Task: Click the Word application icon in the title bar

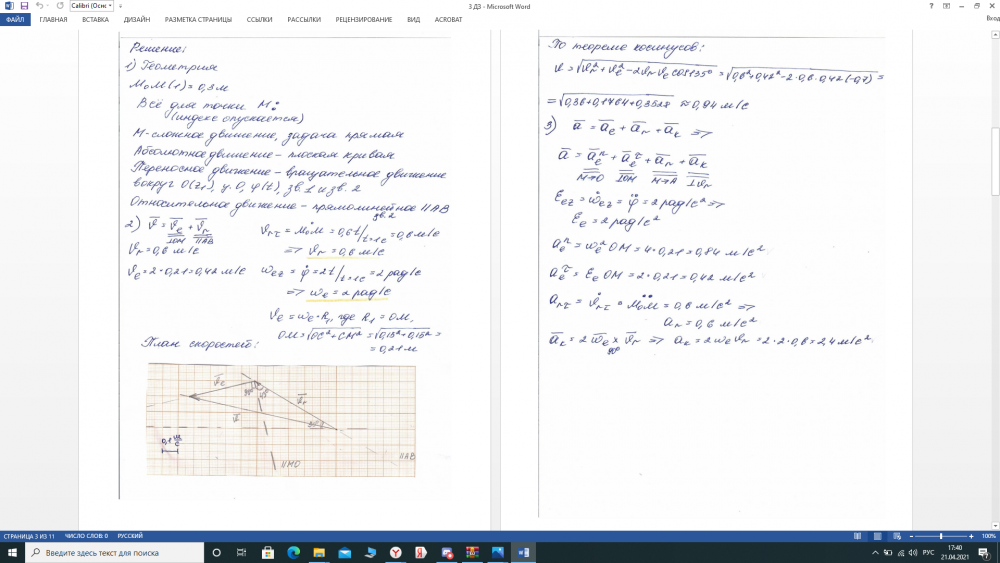Action: [x=9, y=6]
